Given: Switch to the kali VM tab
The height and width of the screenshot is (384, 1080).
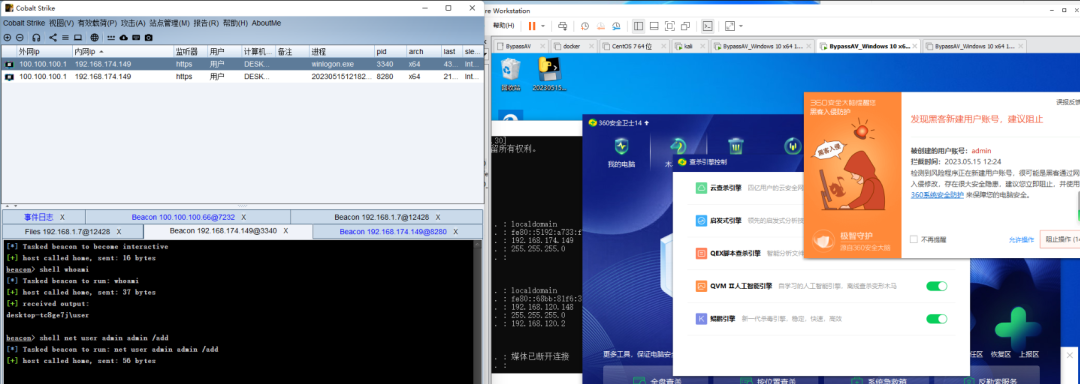Looking at the screenshot, I should (x=689, y=47).
